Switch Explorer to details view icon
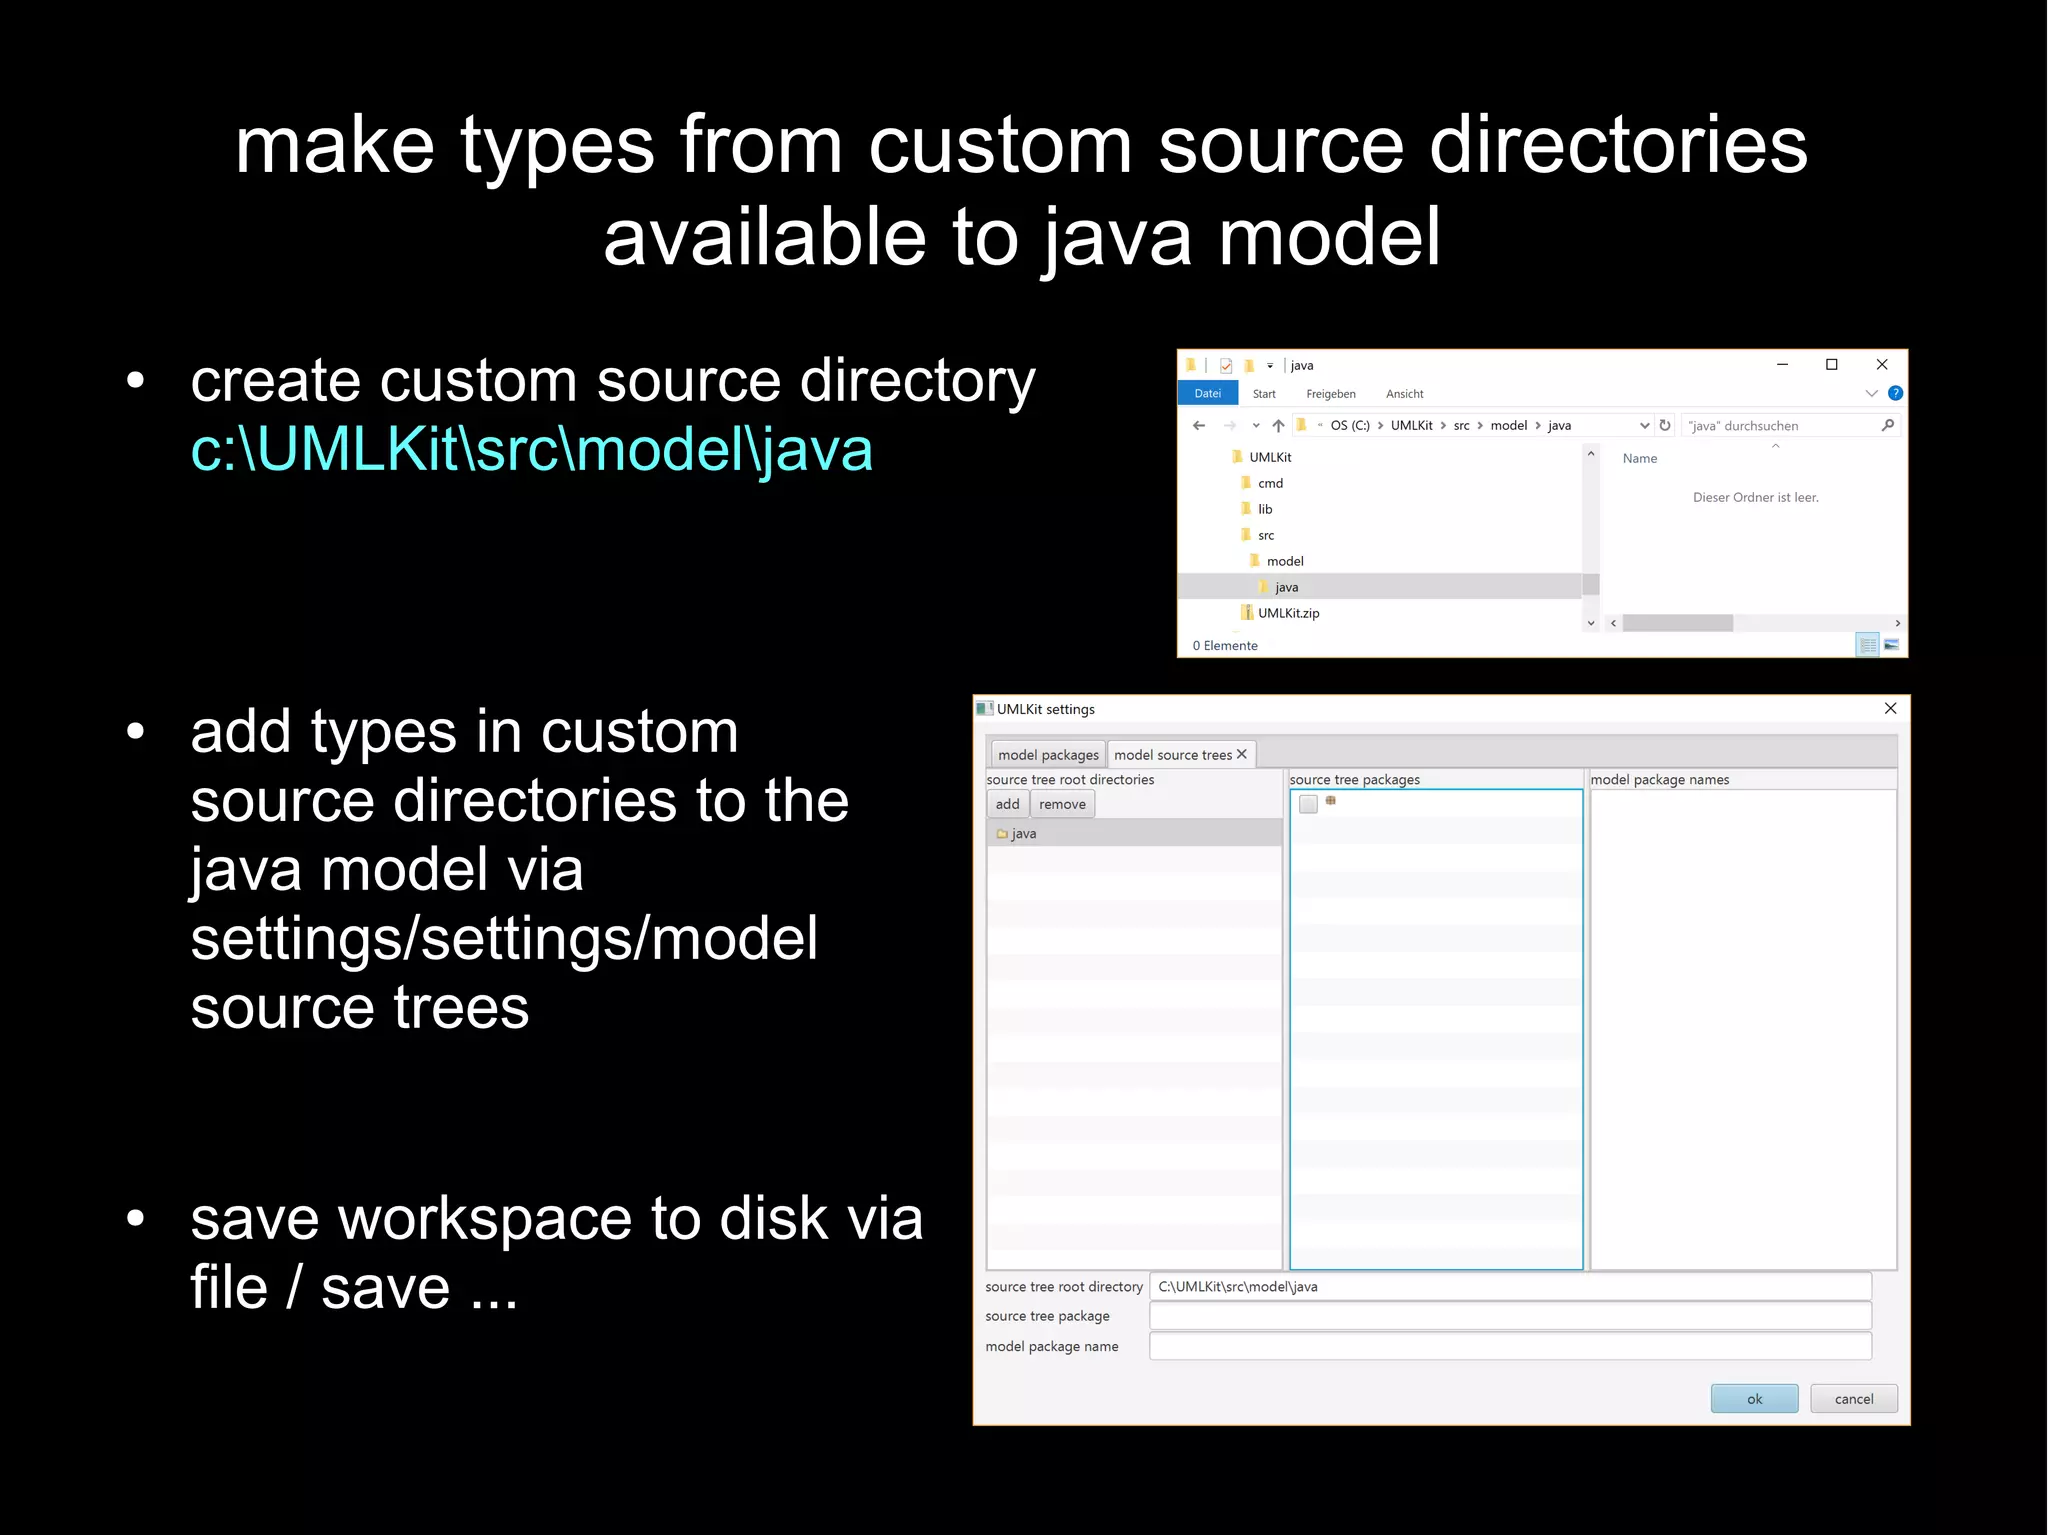Screen dimensions: 2048x1535 click(1867, 645)
